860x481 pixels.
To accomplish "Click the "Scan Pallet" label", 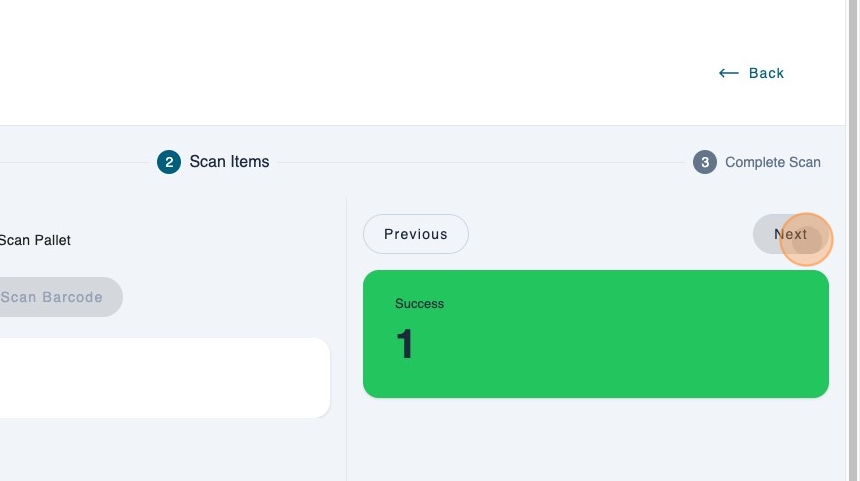I will click(x=35, y=240).
